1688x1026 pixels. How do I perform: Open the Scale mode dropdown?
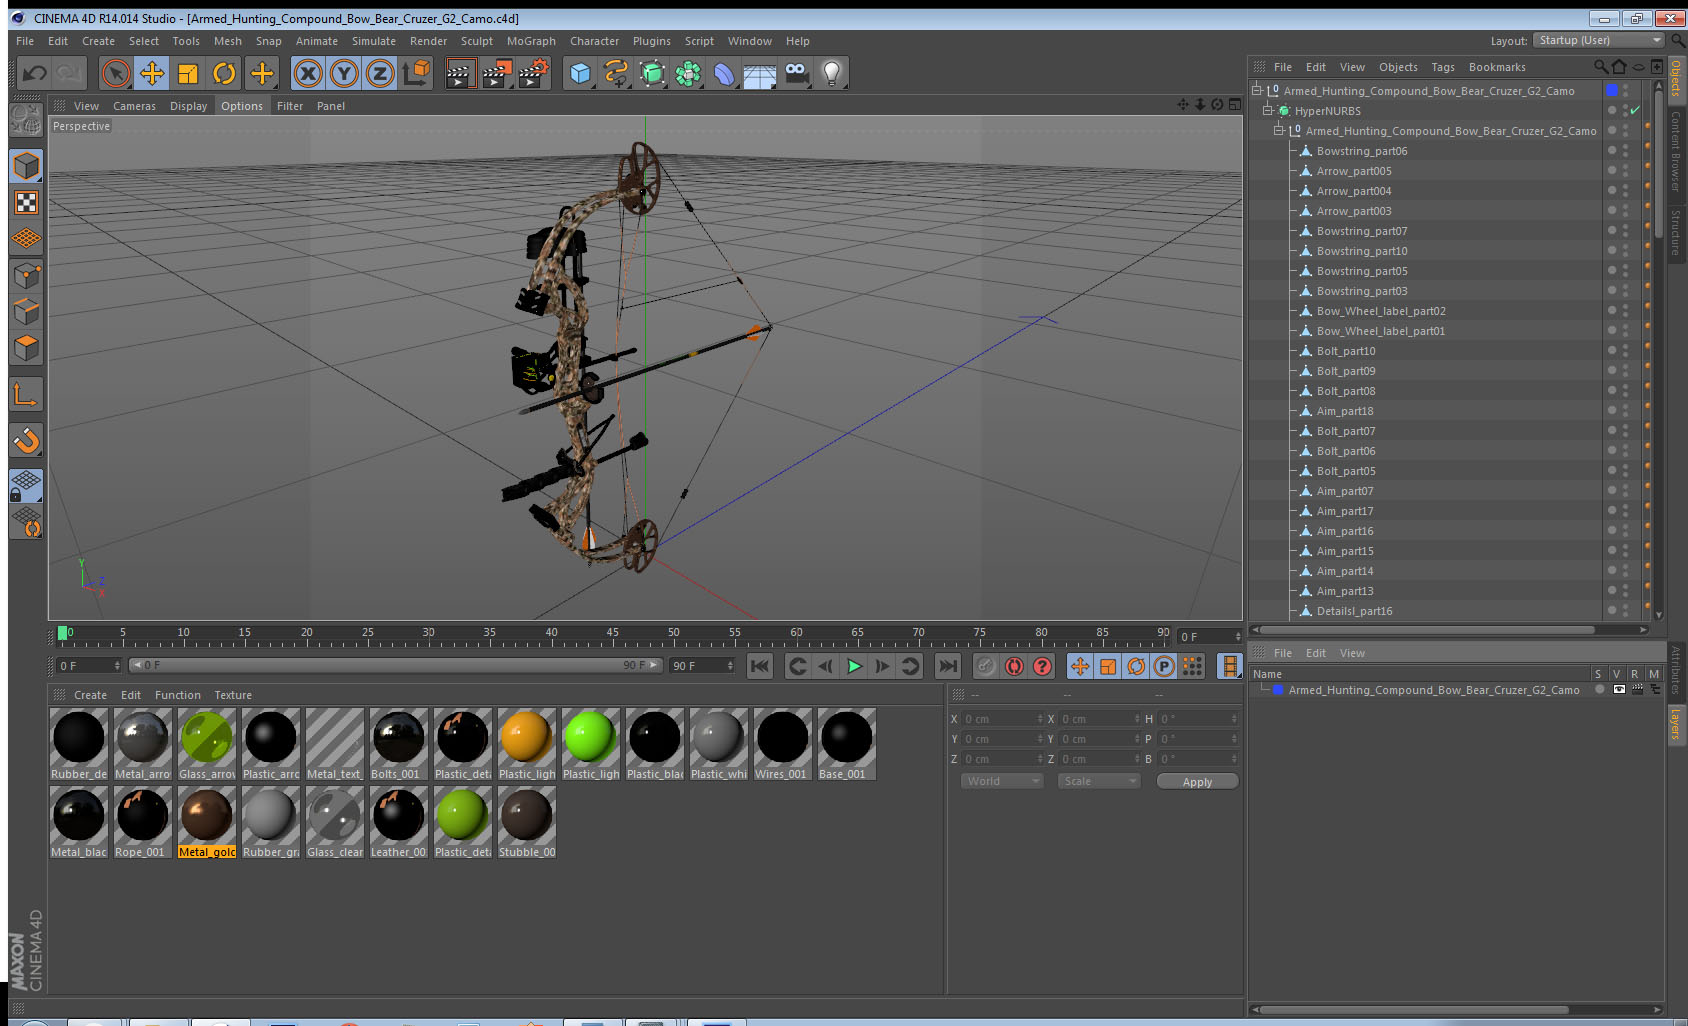[x=1099, y=781]
